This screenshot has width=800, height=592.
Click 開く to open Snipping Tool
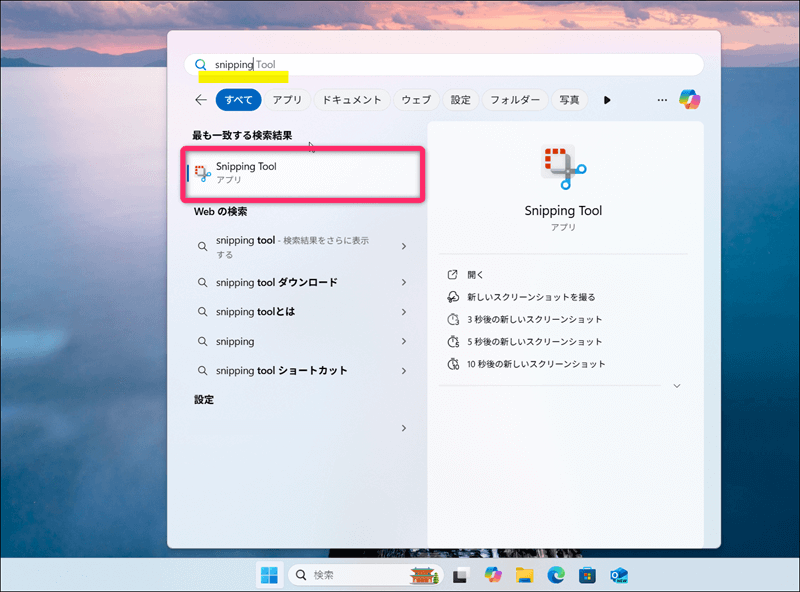(475, 274)
